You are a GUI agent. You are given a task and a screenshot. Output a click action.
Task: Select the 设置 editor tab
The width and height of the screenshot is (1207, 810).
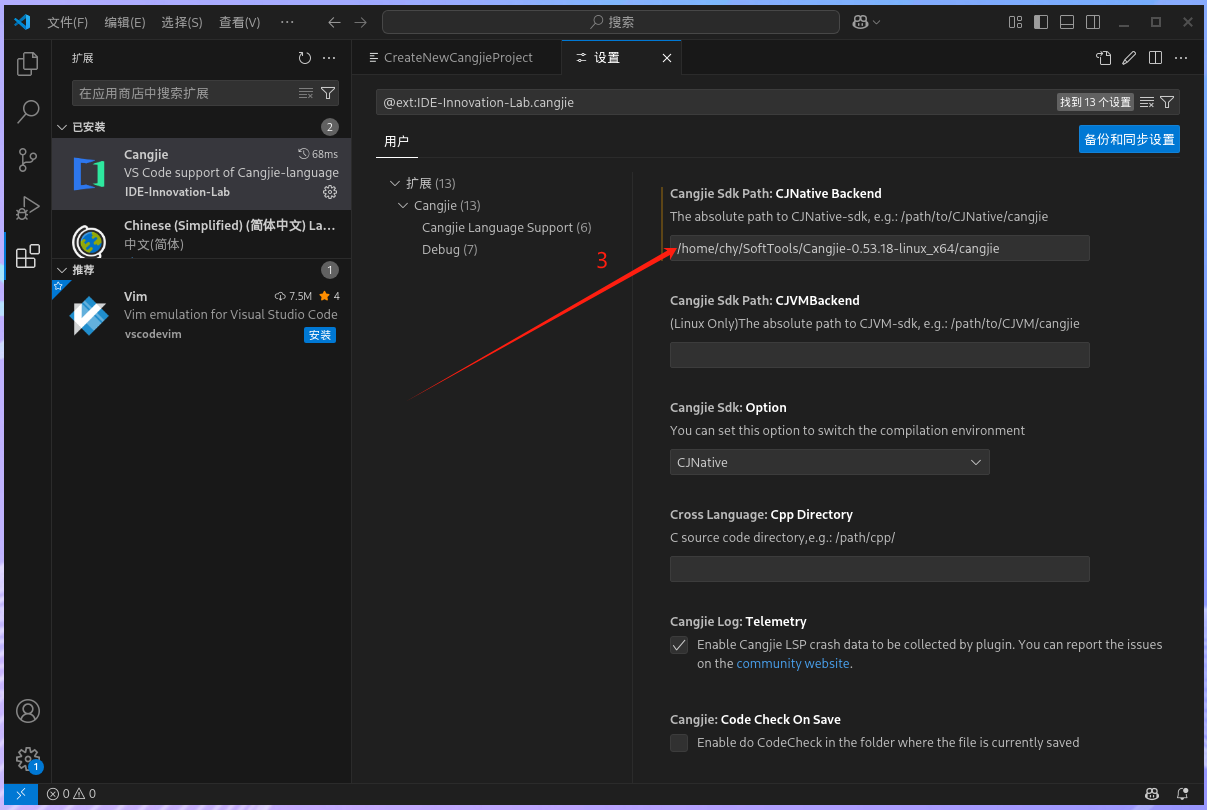tap(608, 58)
